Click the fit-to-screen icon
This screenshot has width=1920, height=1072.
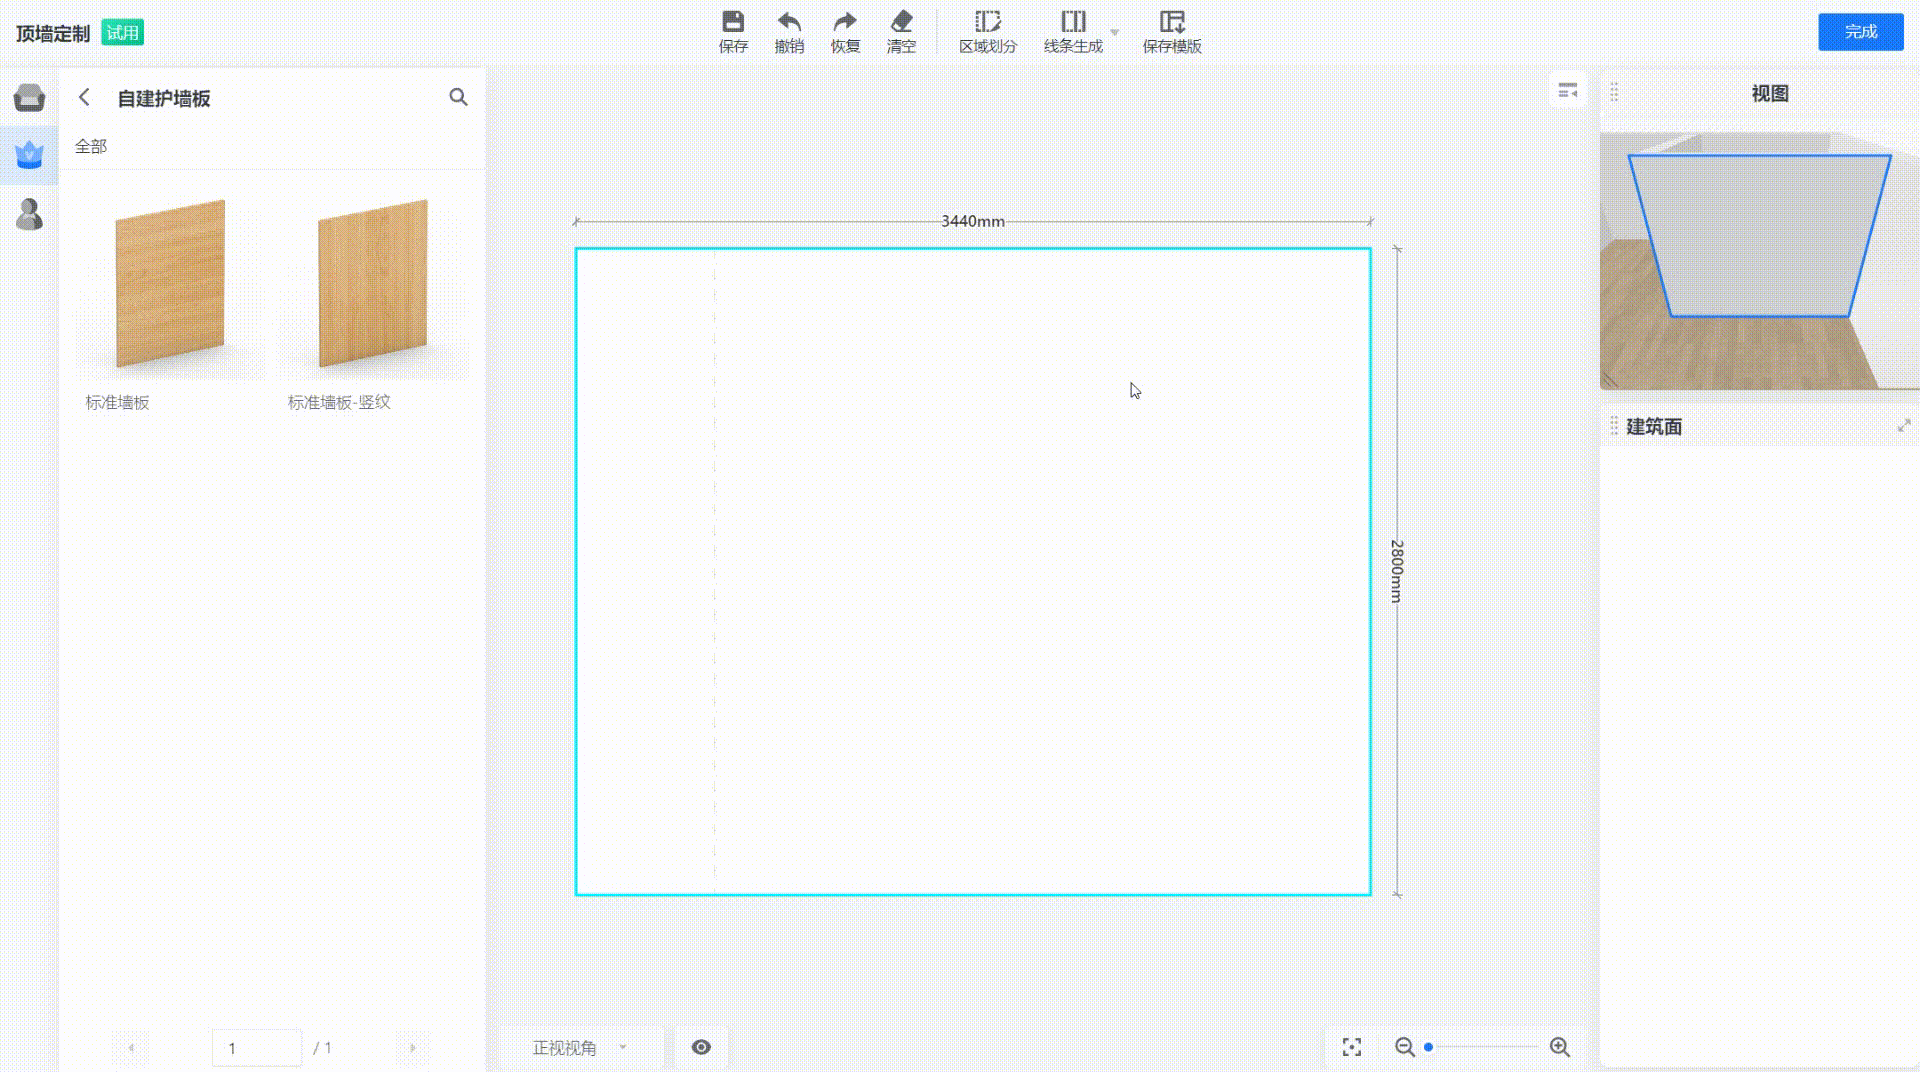point(1352,1047)
